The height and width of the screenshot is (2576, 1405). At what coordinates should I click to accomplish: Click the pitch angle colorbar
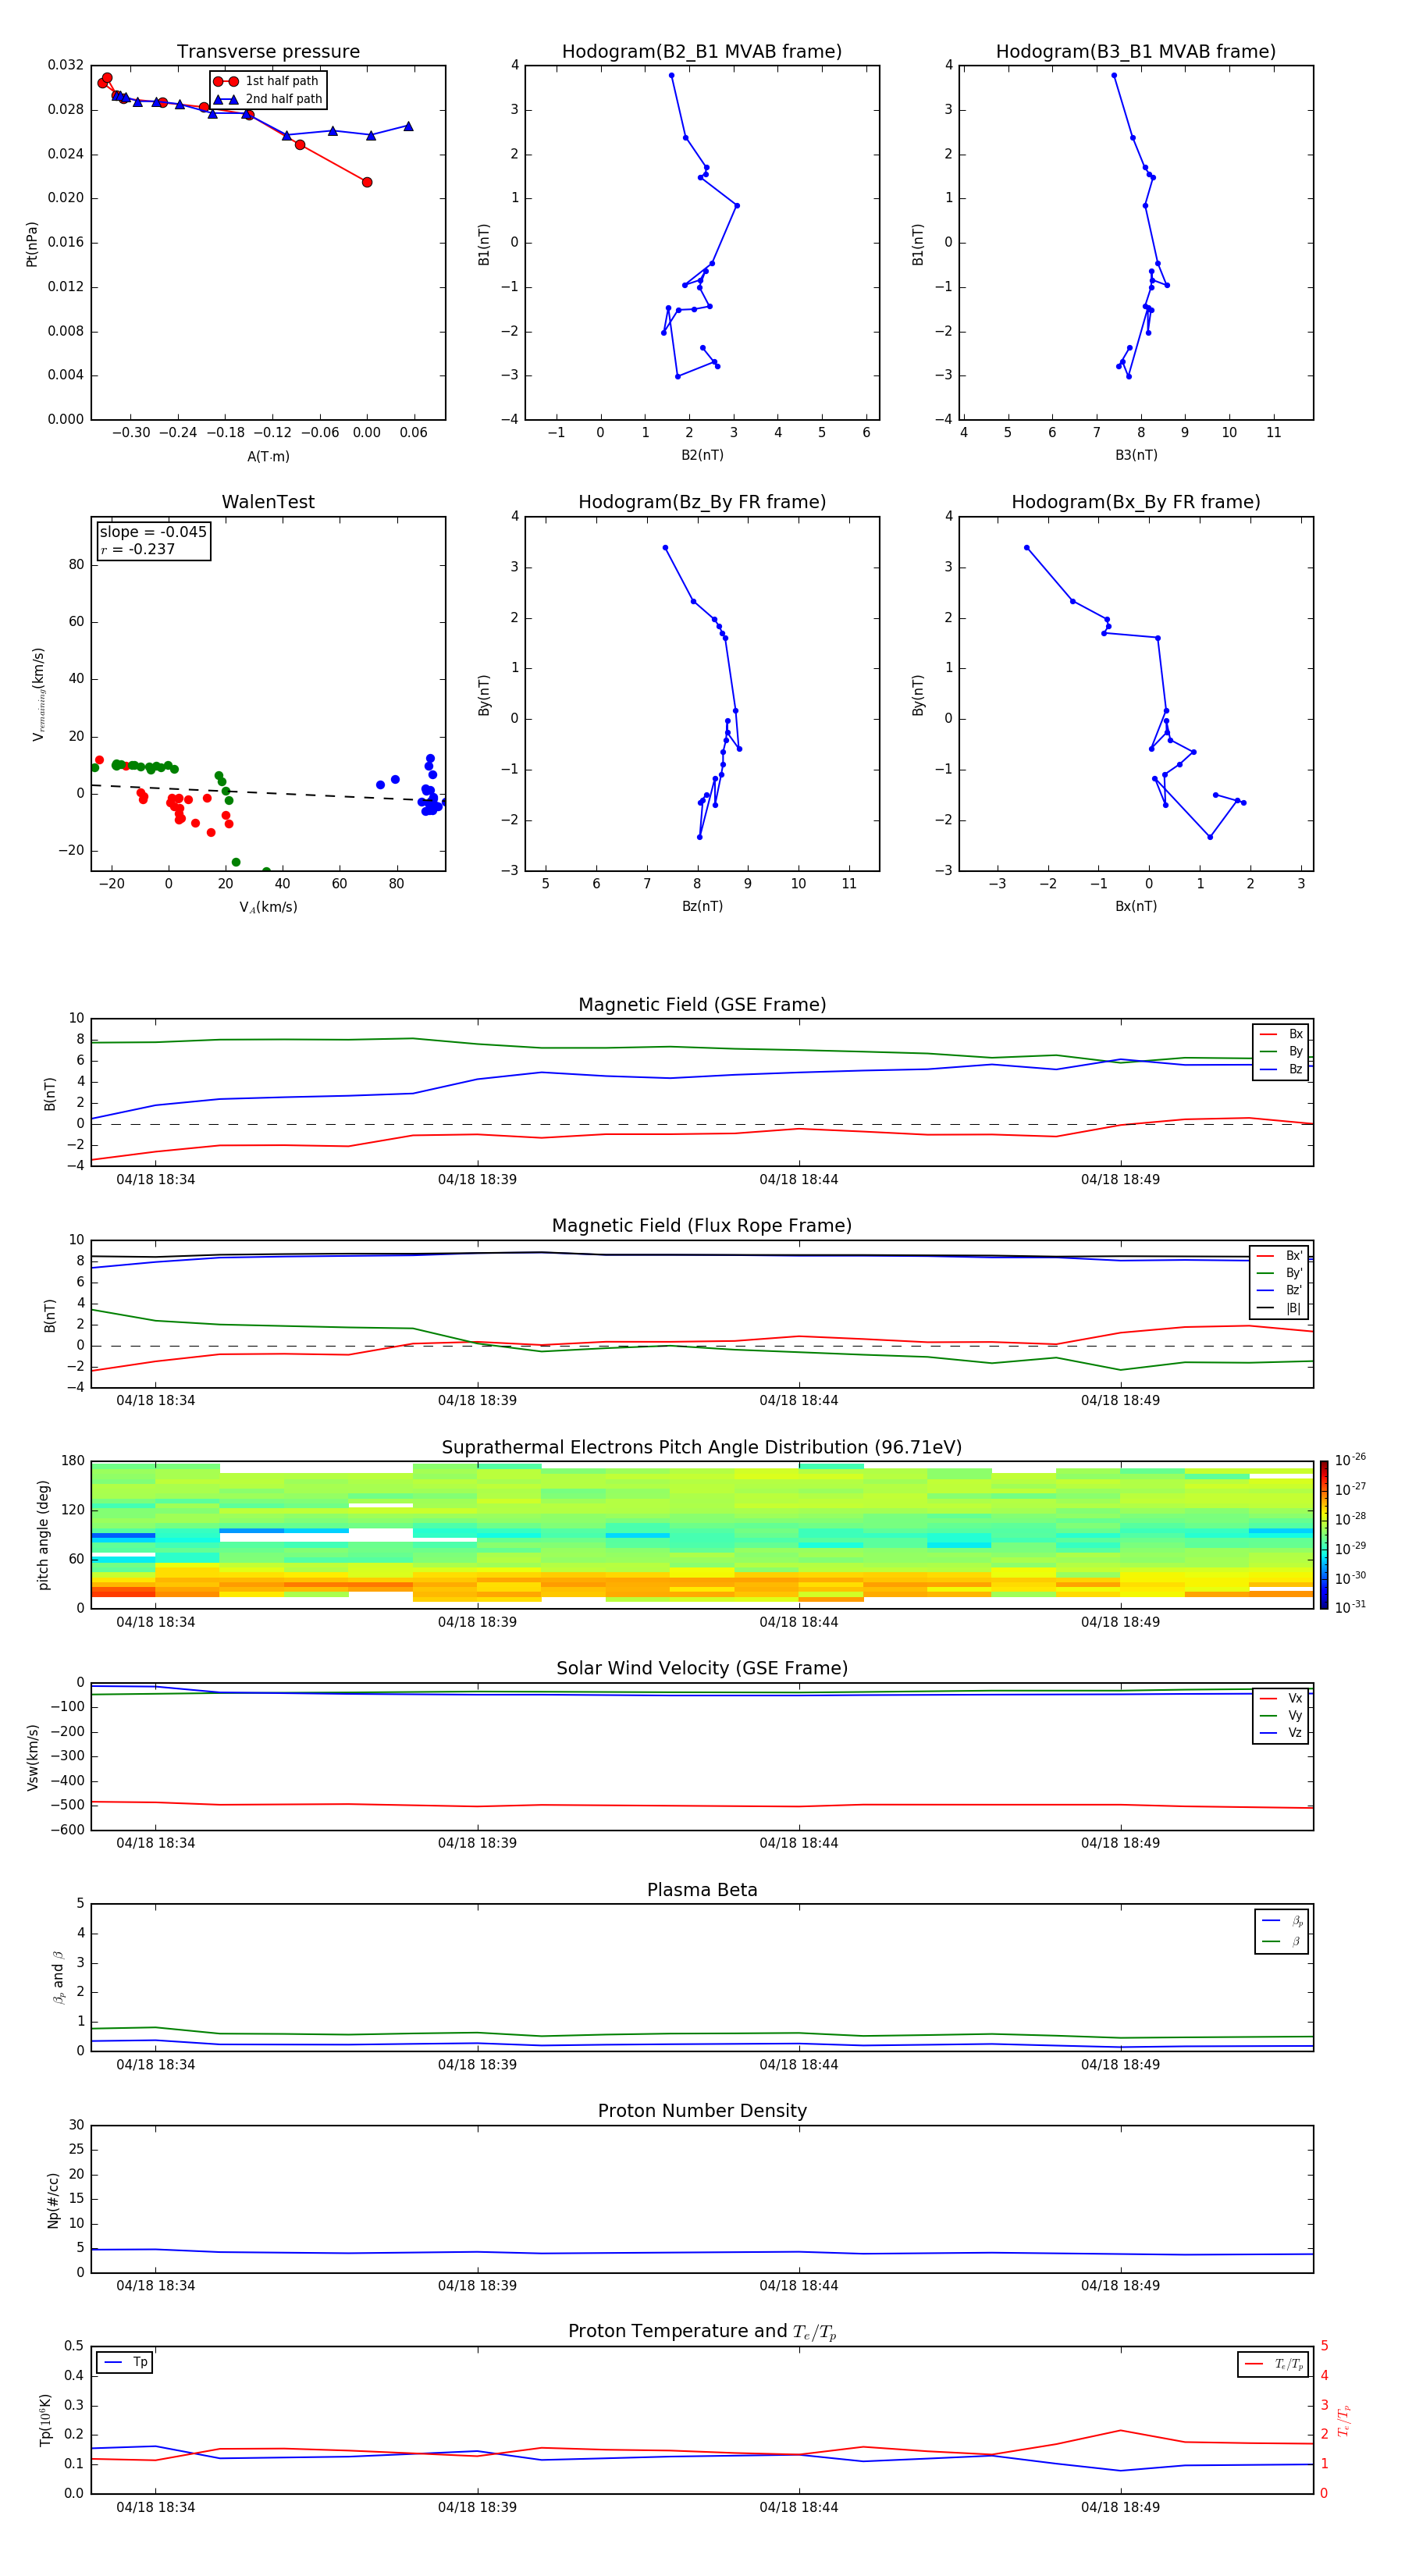pyautogui.click(x=1324, y=1535)
